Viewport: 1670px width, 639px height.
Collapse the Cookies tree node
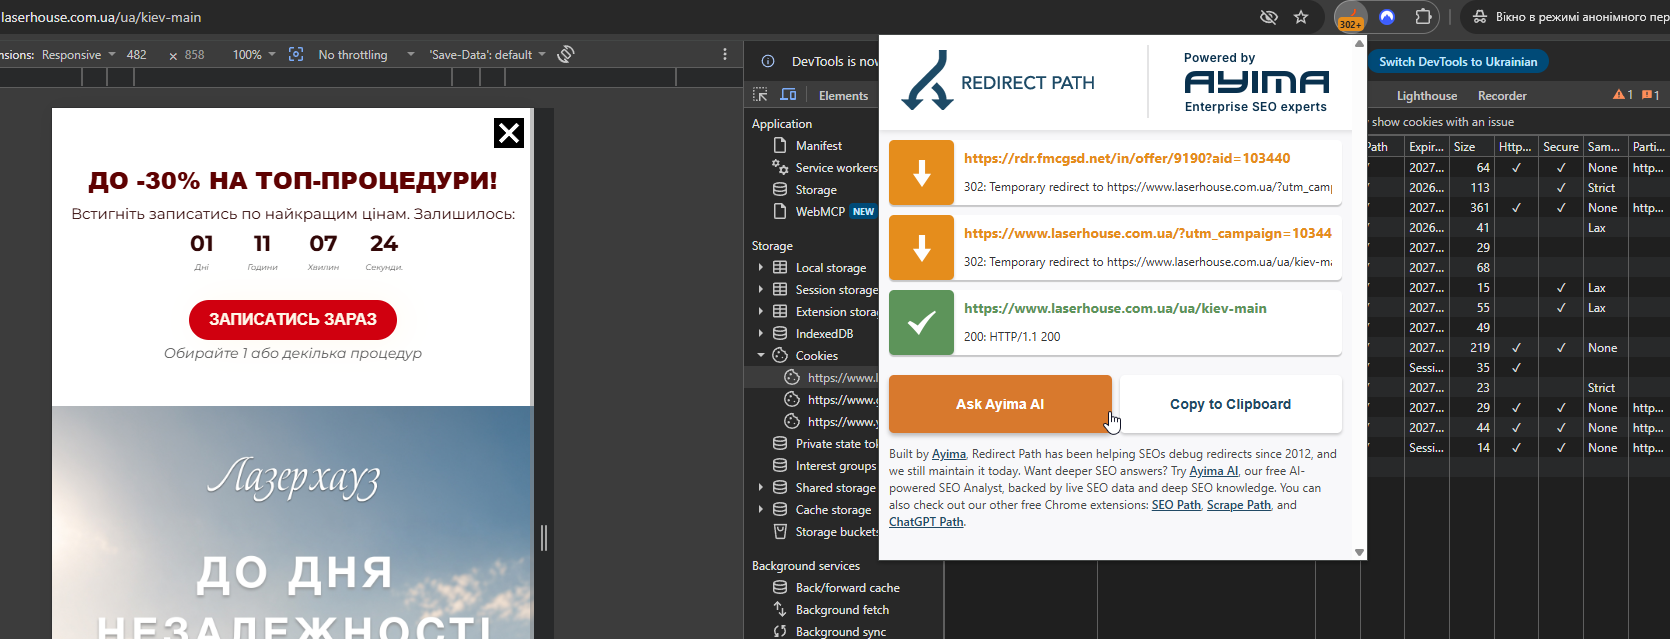[x=761, y=356]
